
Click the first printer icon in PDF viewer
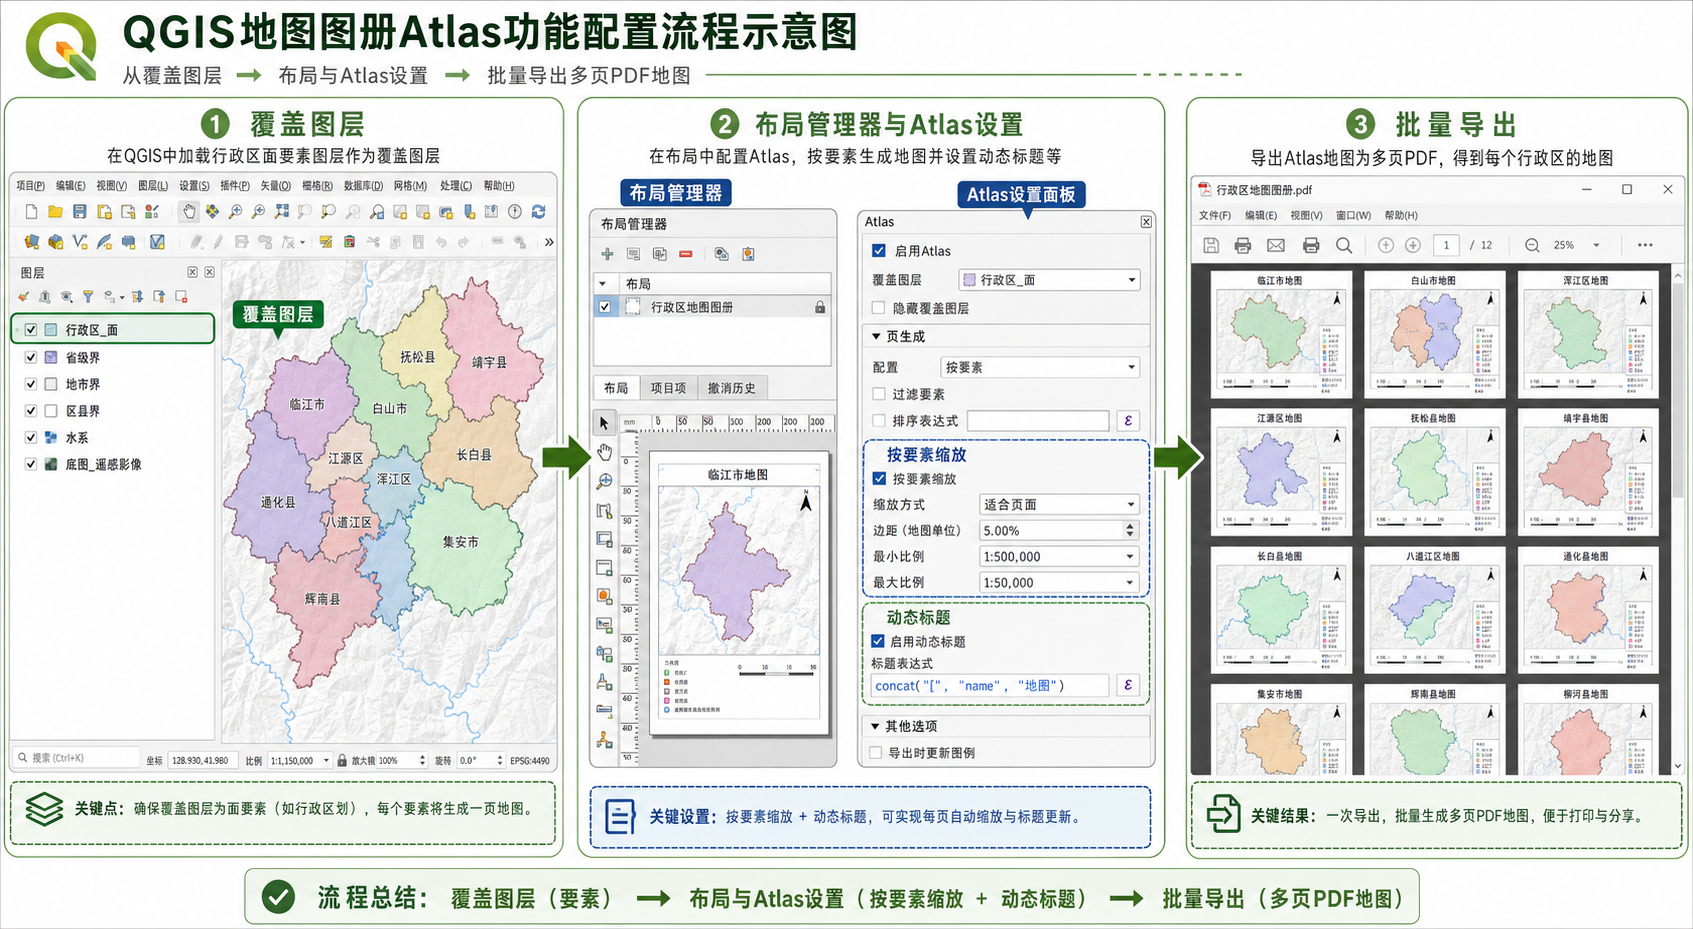[x=1243, y=245]
